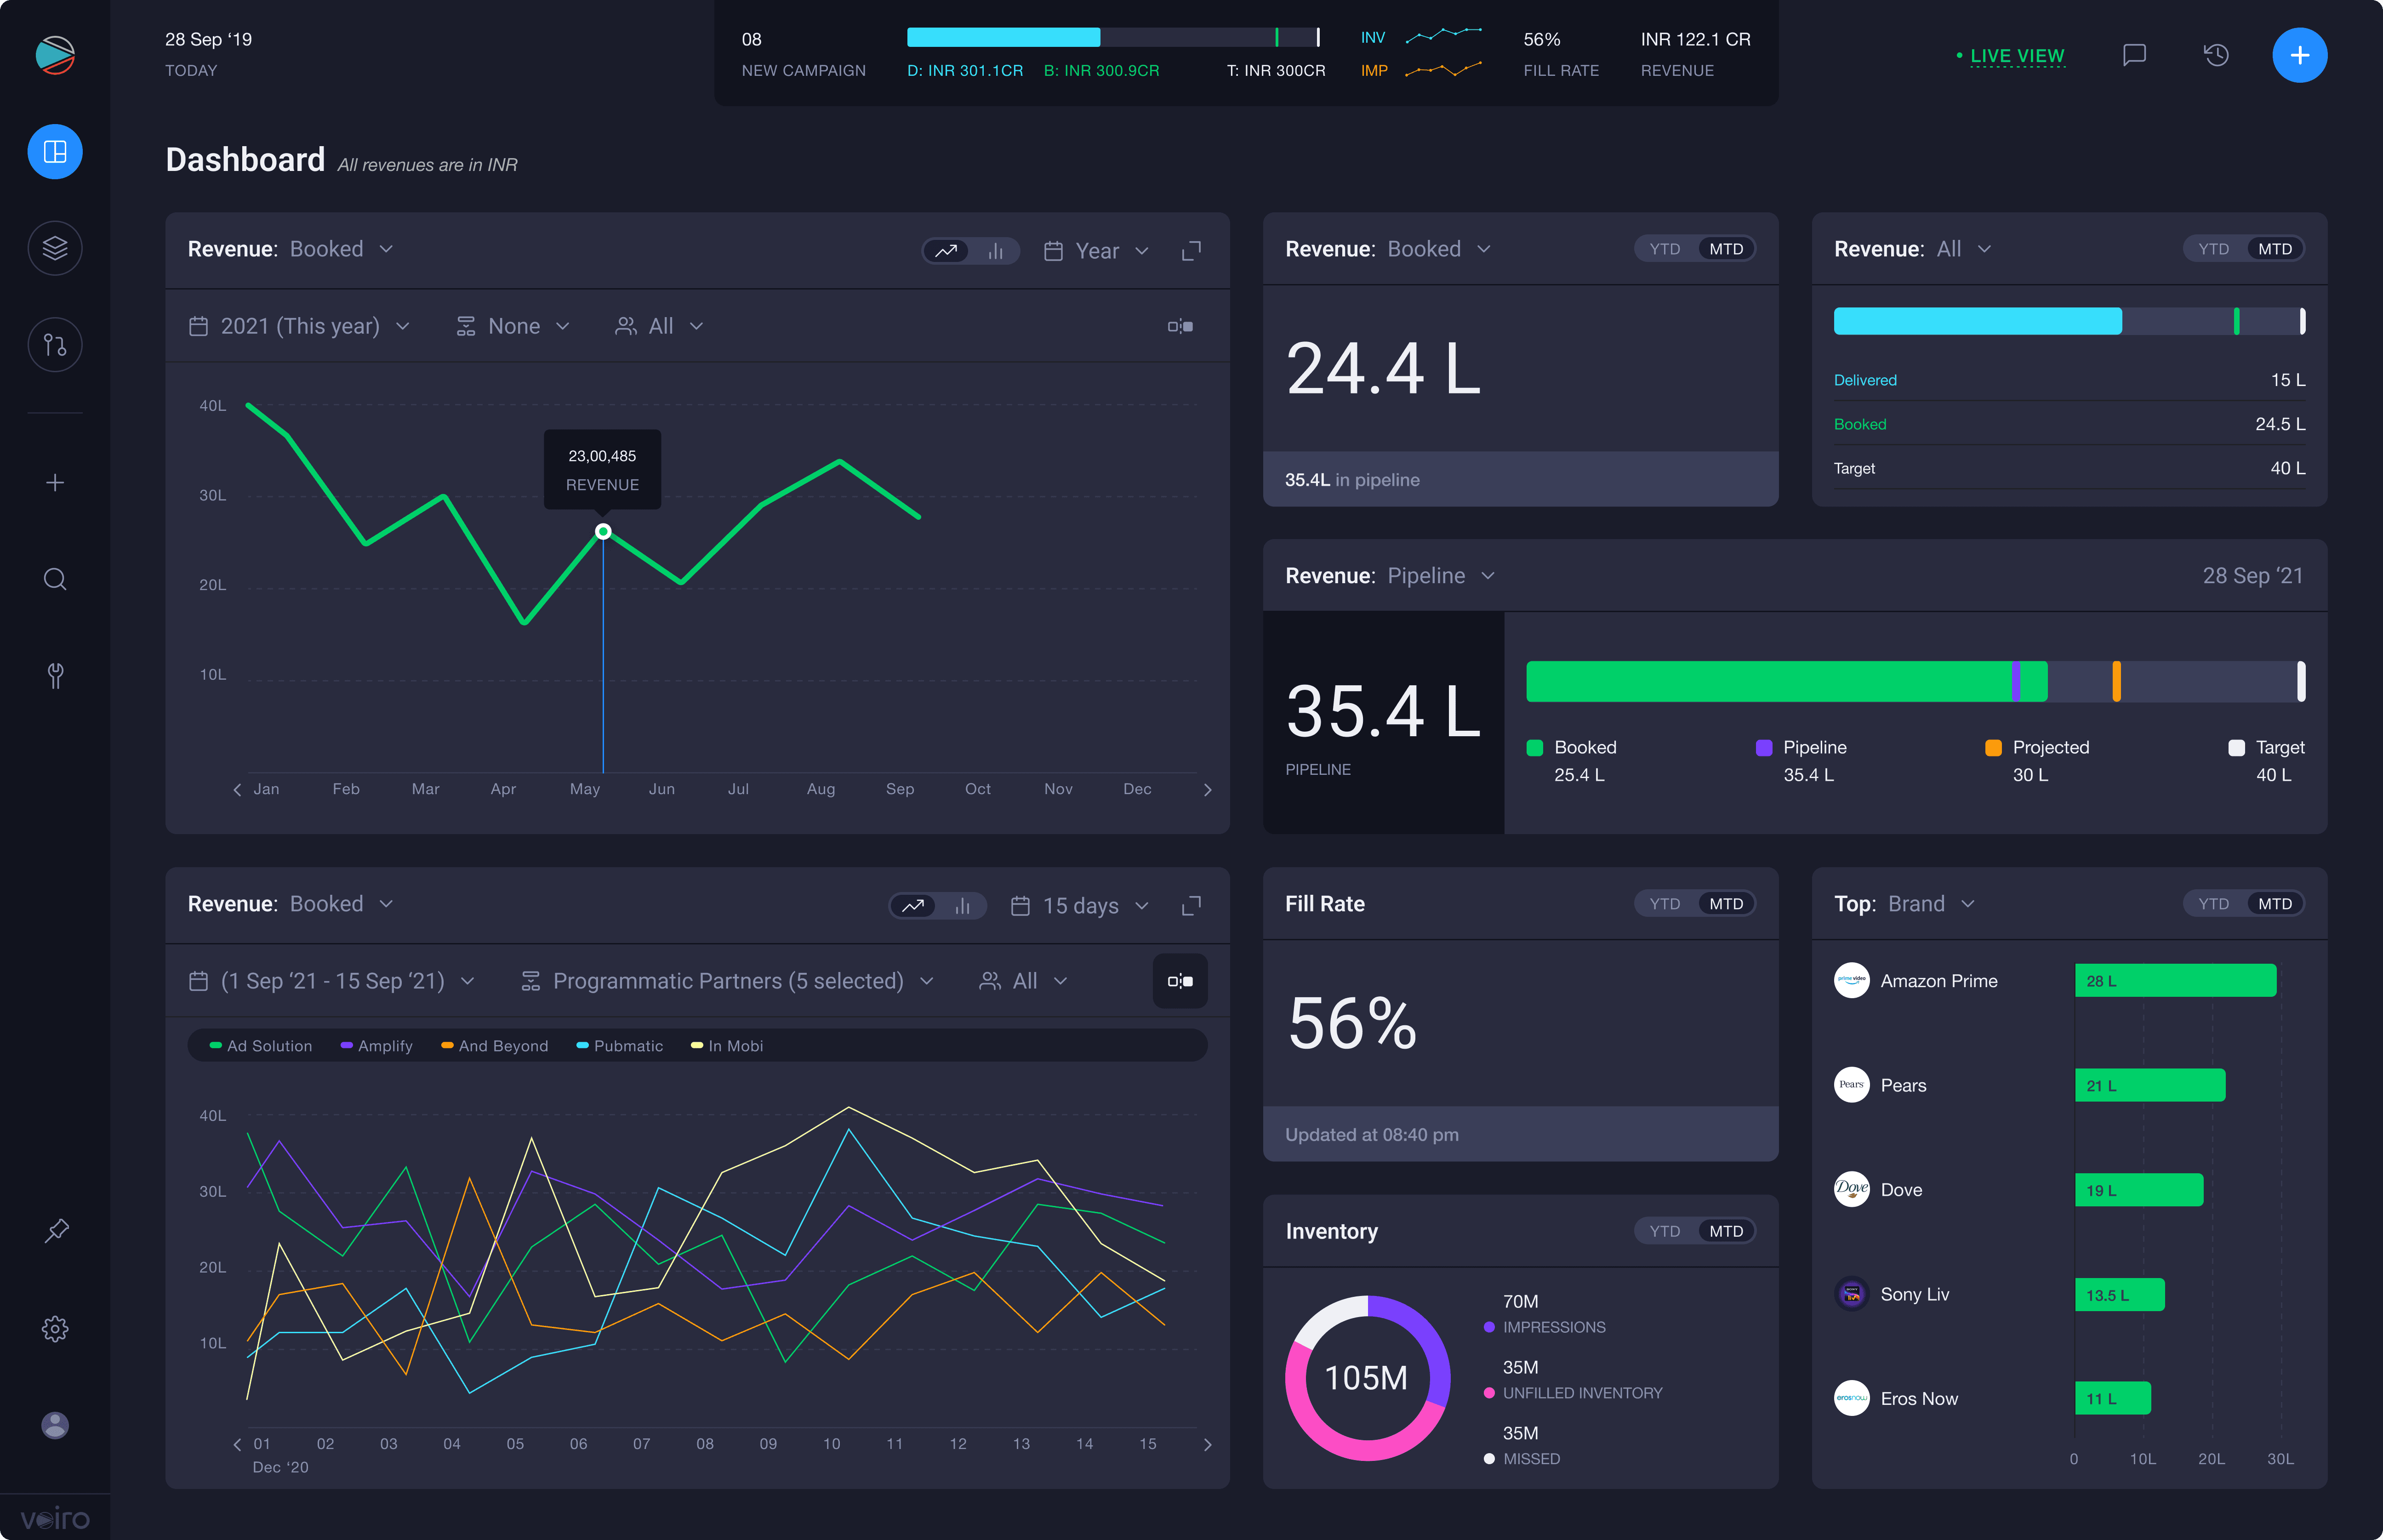The height and width of the screenshot is (1540, 2383).
Task: Open the history clock icon
Action: tap(2216, 55)
